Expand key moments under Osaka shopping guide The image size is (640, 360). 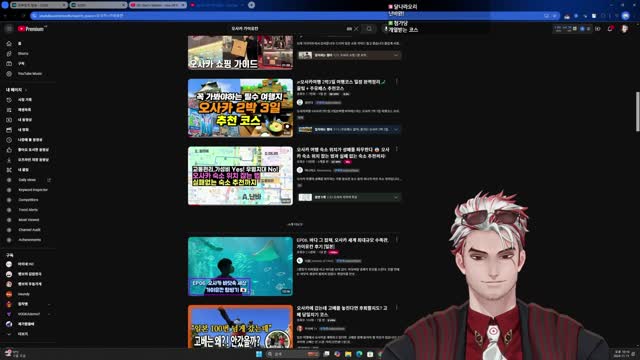coord(396,55)
